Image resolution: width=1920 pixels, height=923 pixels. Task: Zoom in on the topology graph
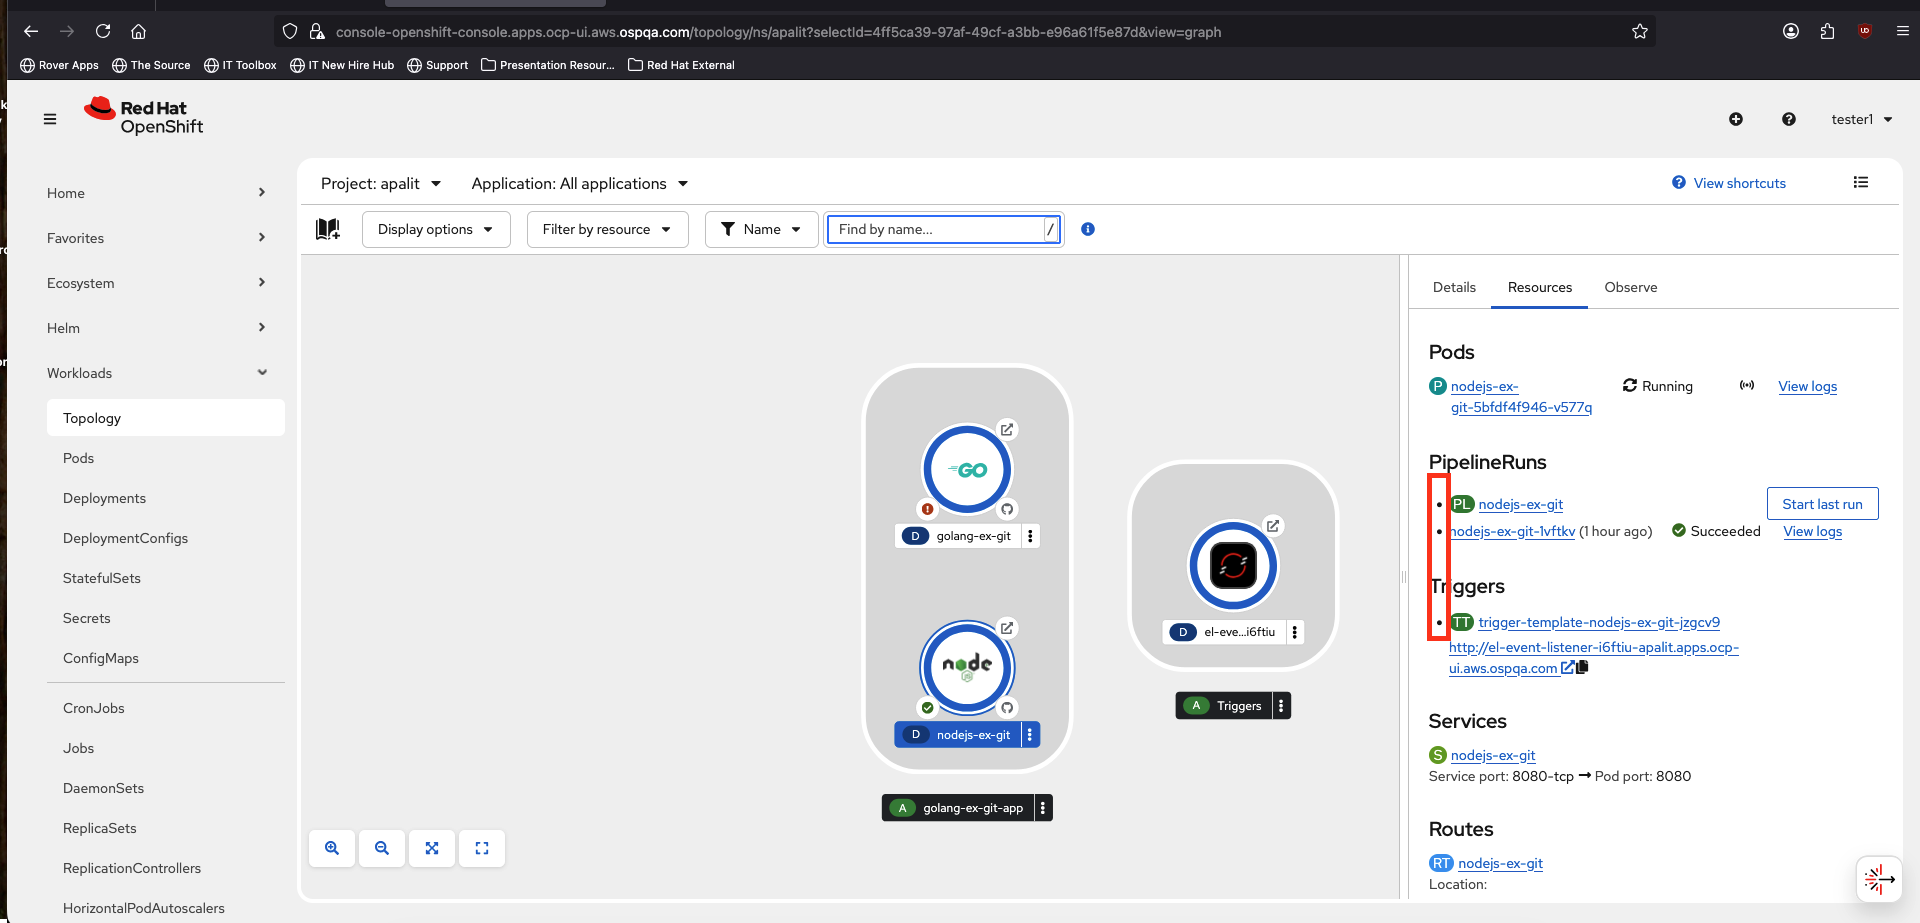(x=332, y=848)
